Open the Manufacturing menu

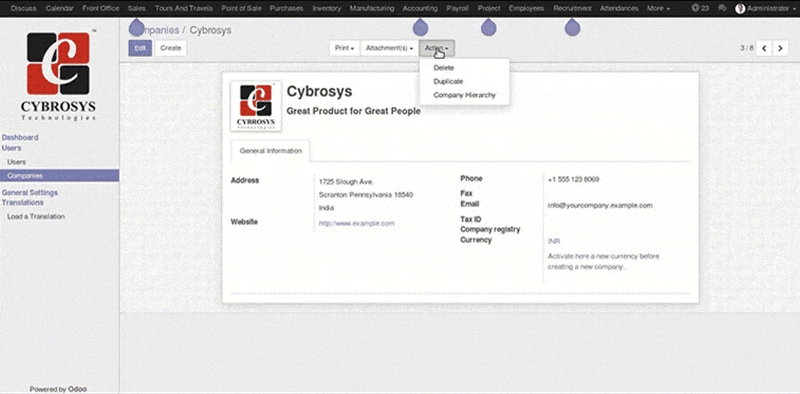tap(372, 8)
